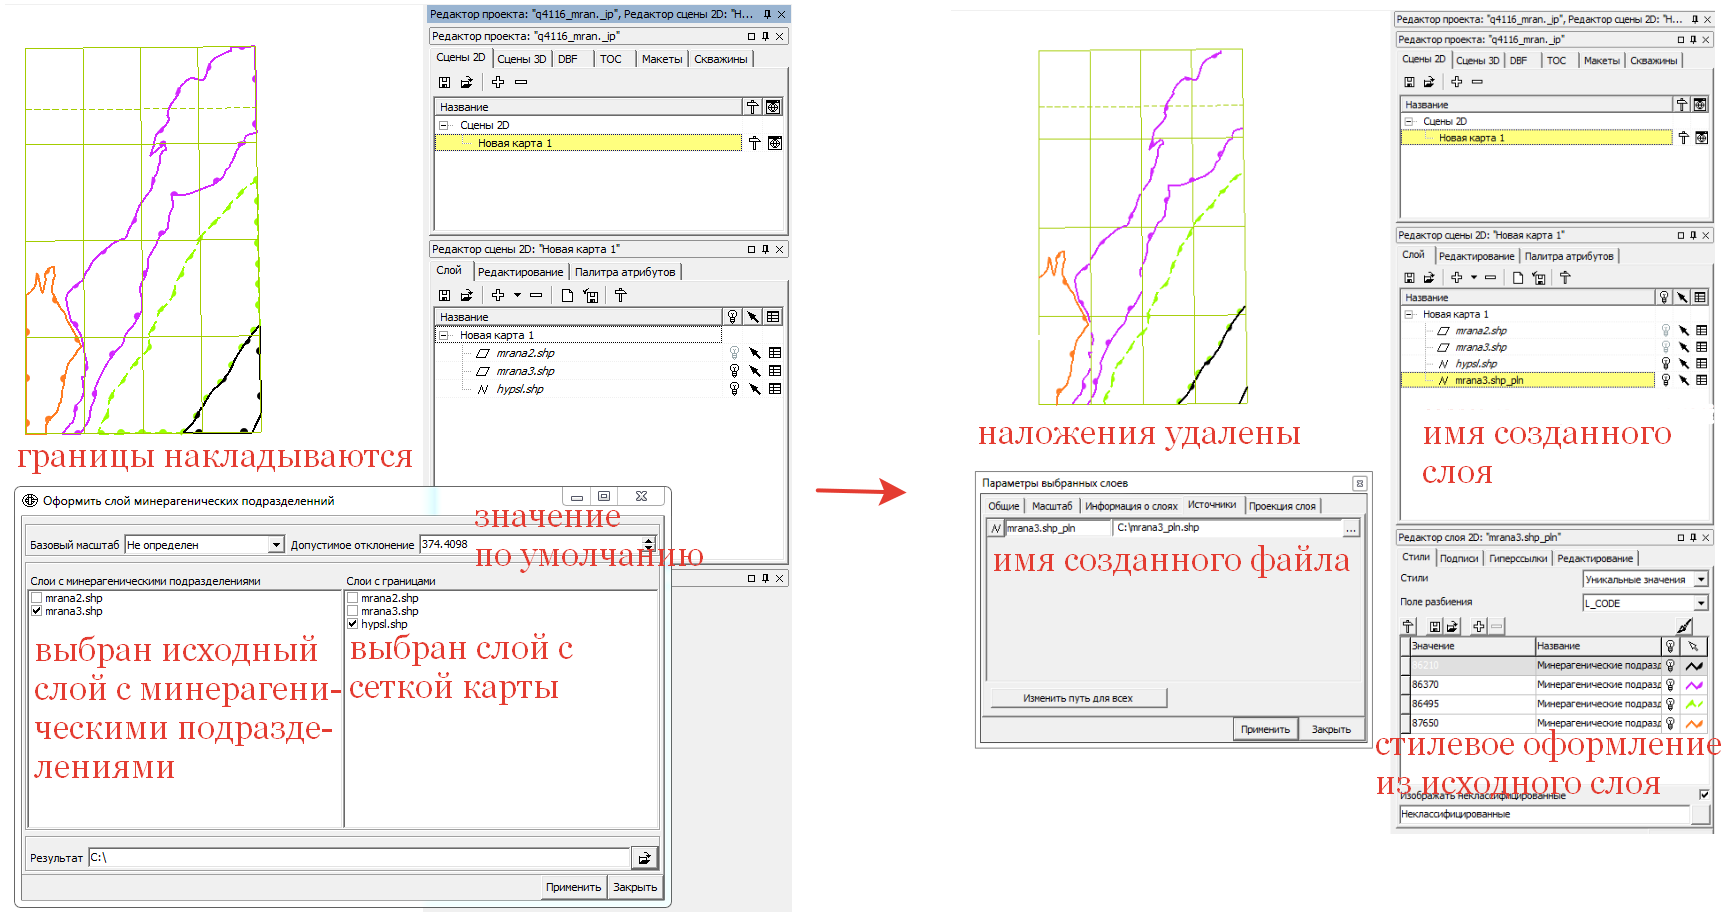Screen dimensions: 1727x912
Task: Click the selectable arrow icon for mrana3.shp_pln
Action: 1684,380
